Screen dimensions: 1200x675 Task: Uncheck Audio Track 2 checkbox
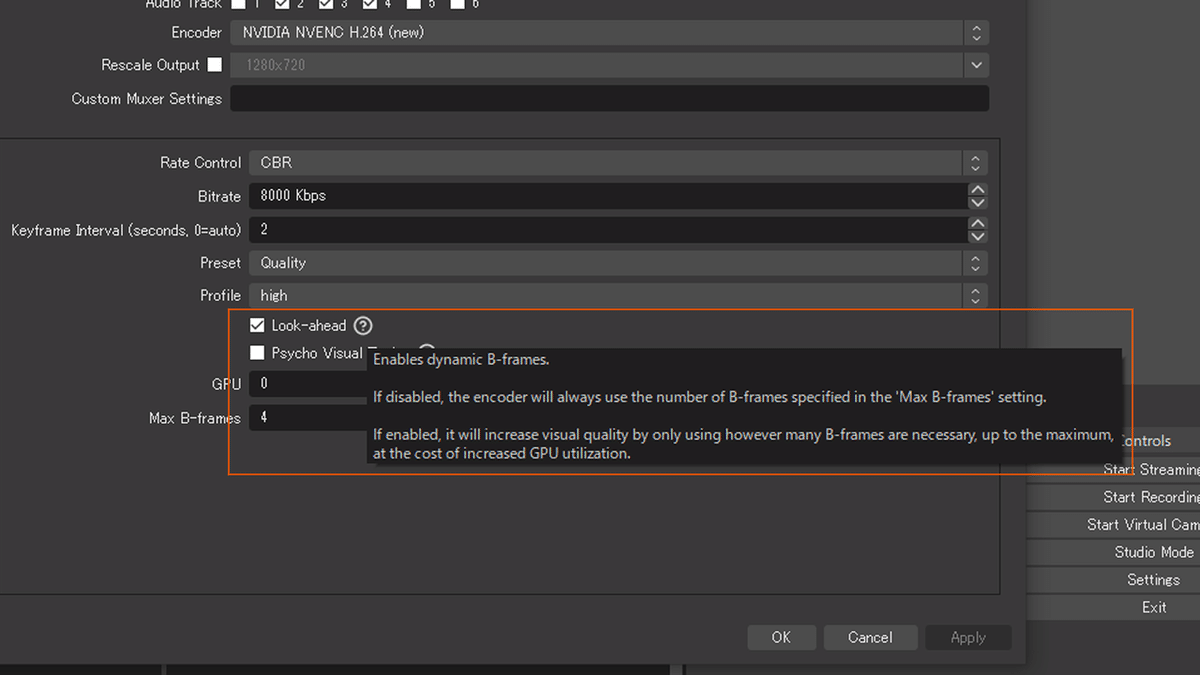[x=283, y=4]
